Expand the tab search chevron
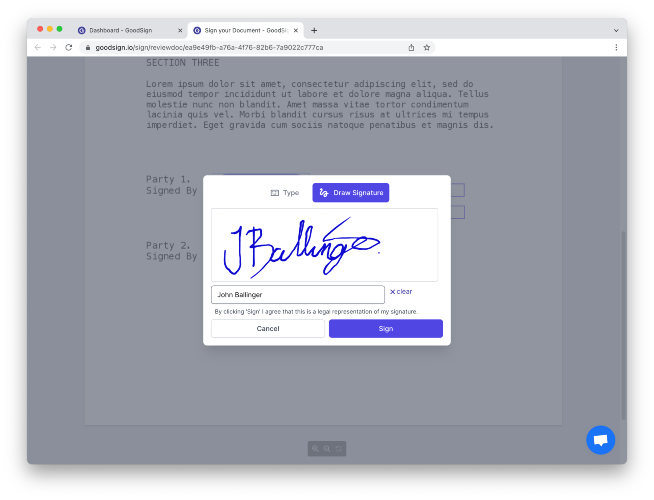This screenshot has width=654, height=500. (616, 30)
